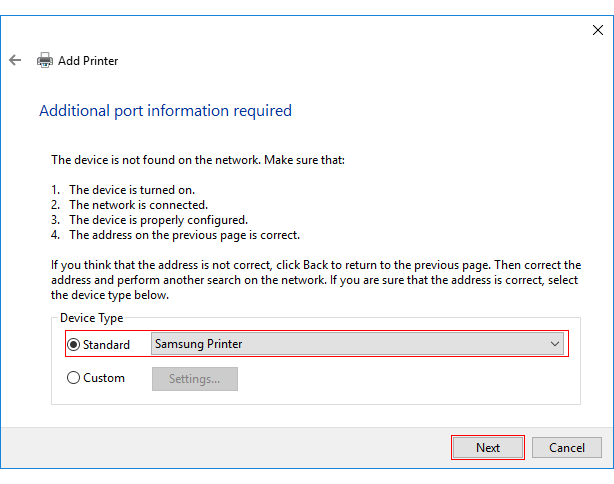This screenshot has width=614, height=484.
Task: Select the Standard device type radio button
Action: point(73,345)
